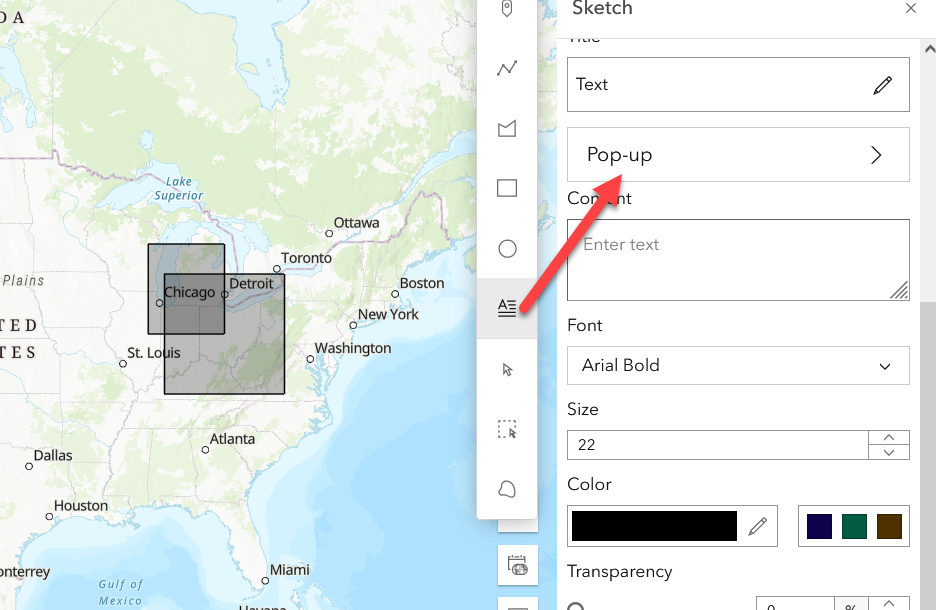Select the Text sketch tool

point(507,308)
